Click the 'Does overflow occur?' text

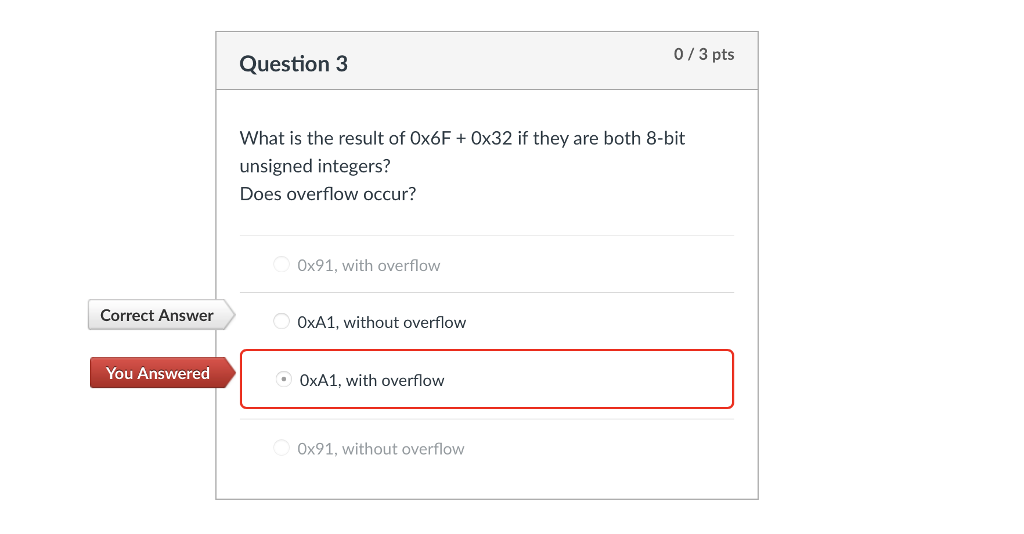[x=328, y=194]
